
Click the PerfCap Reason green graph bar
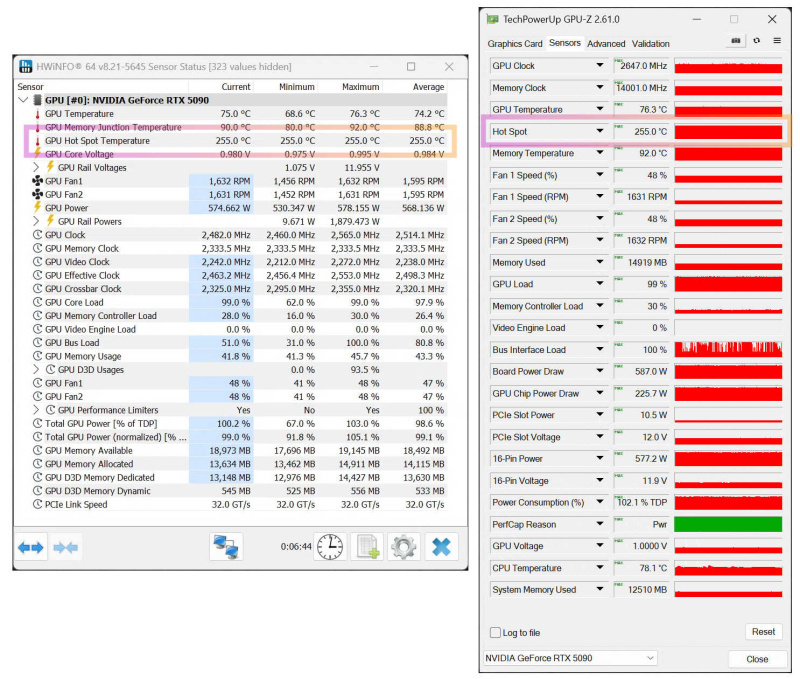[728, 524]
